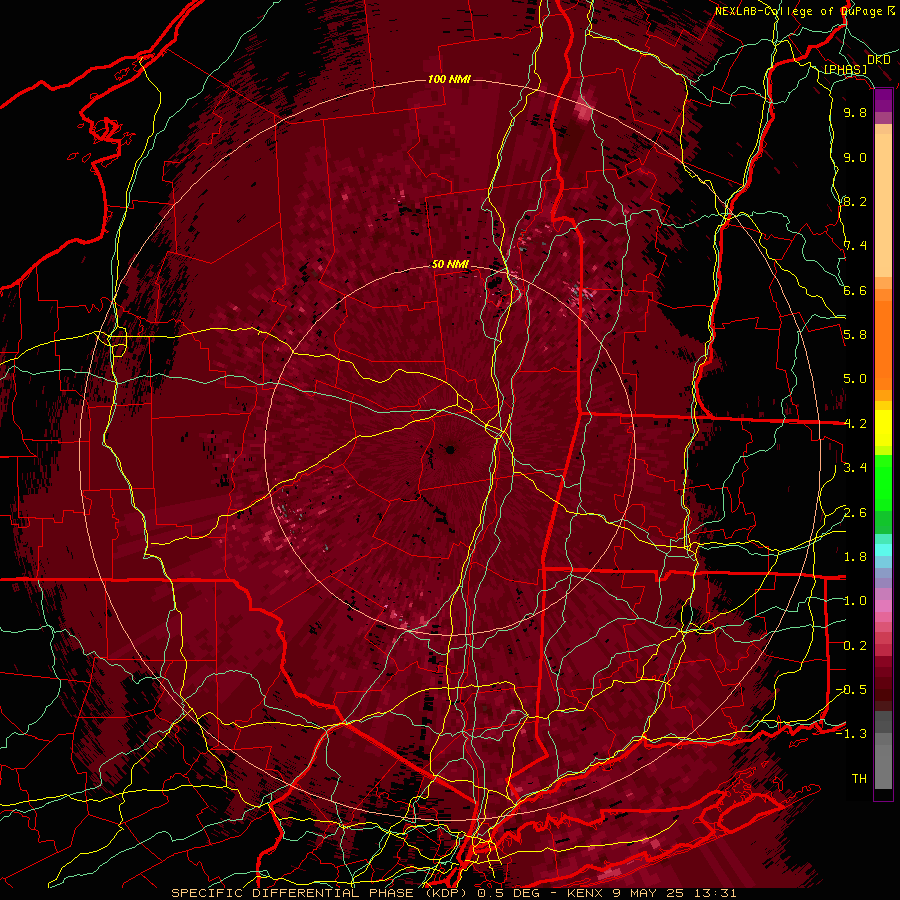
Task: Click the TH label on color scale
Action: point(859,779)
